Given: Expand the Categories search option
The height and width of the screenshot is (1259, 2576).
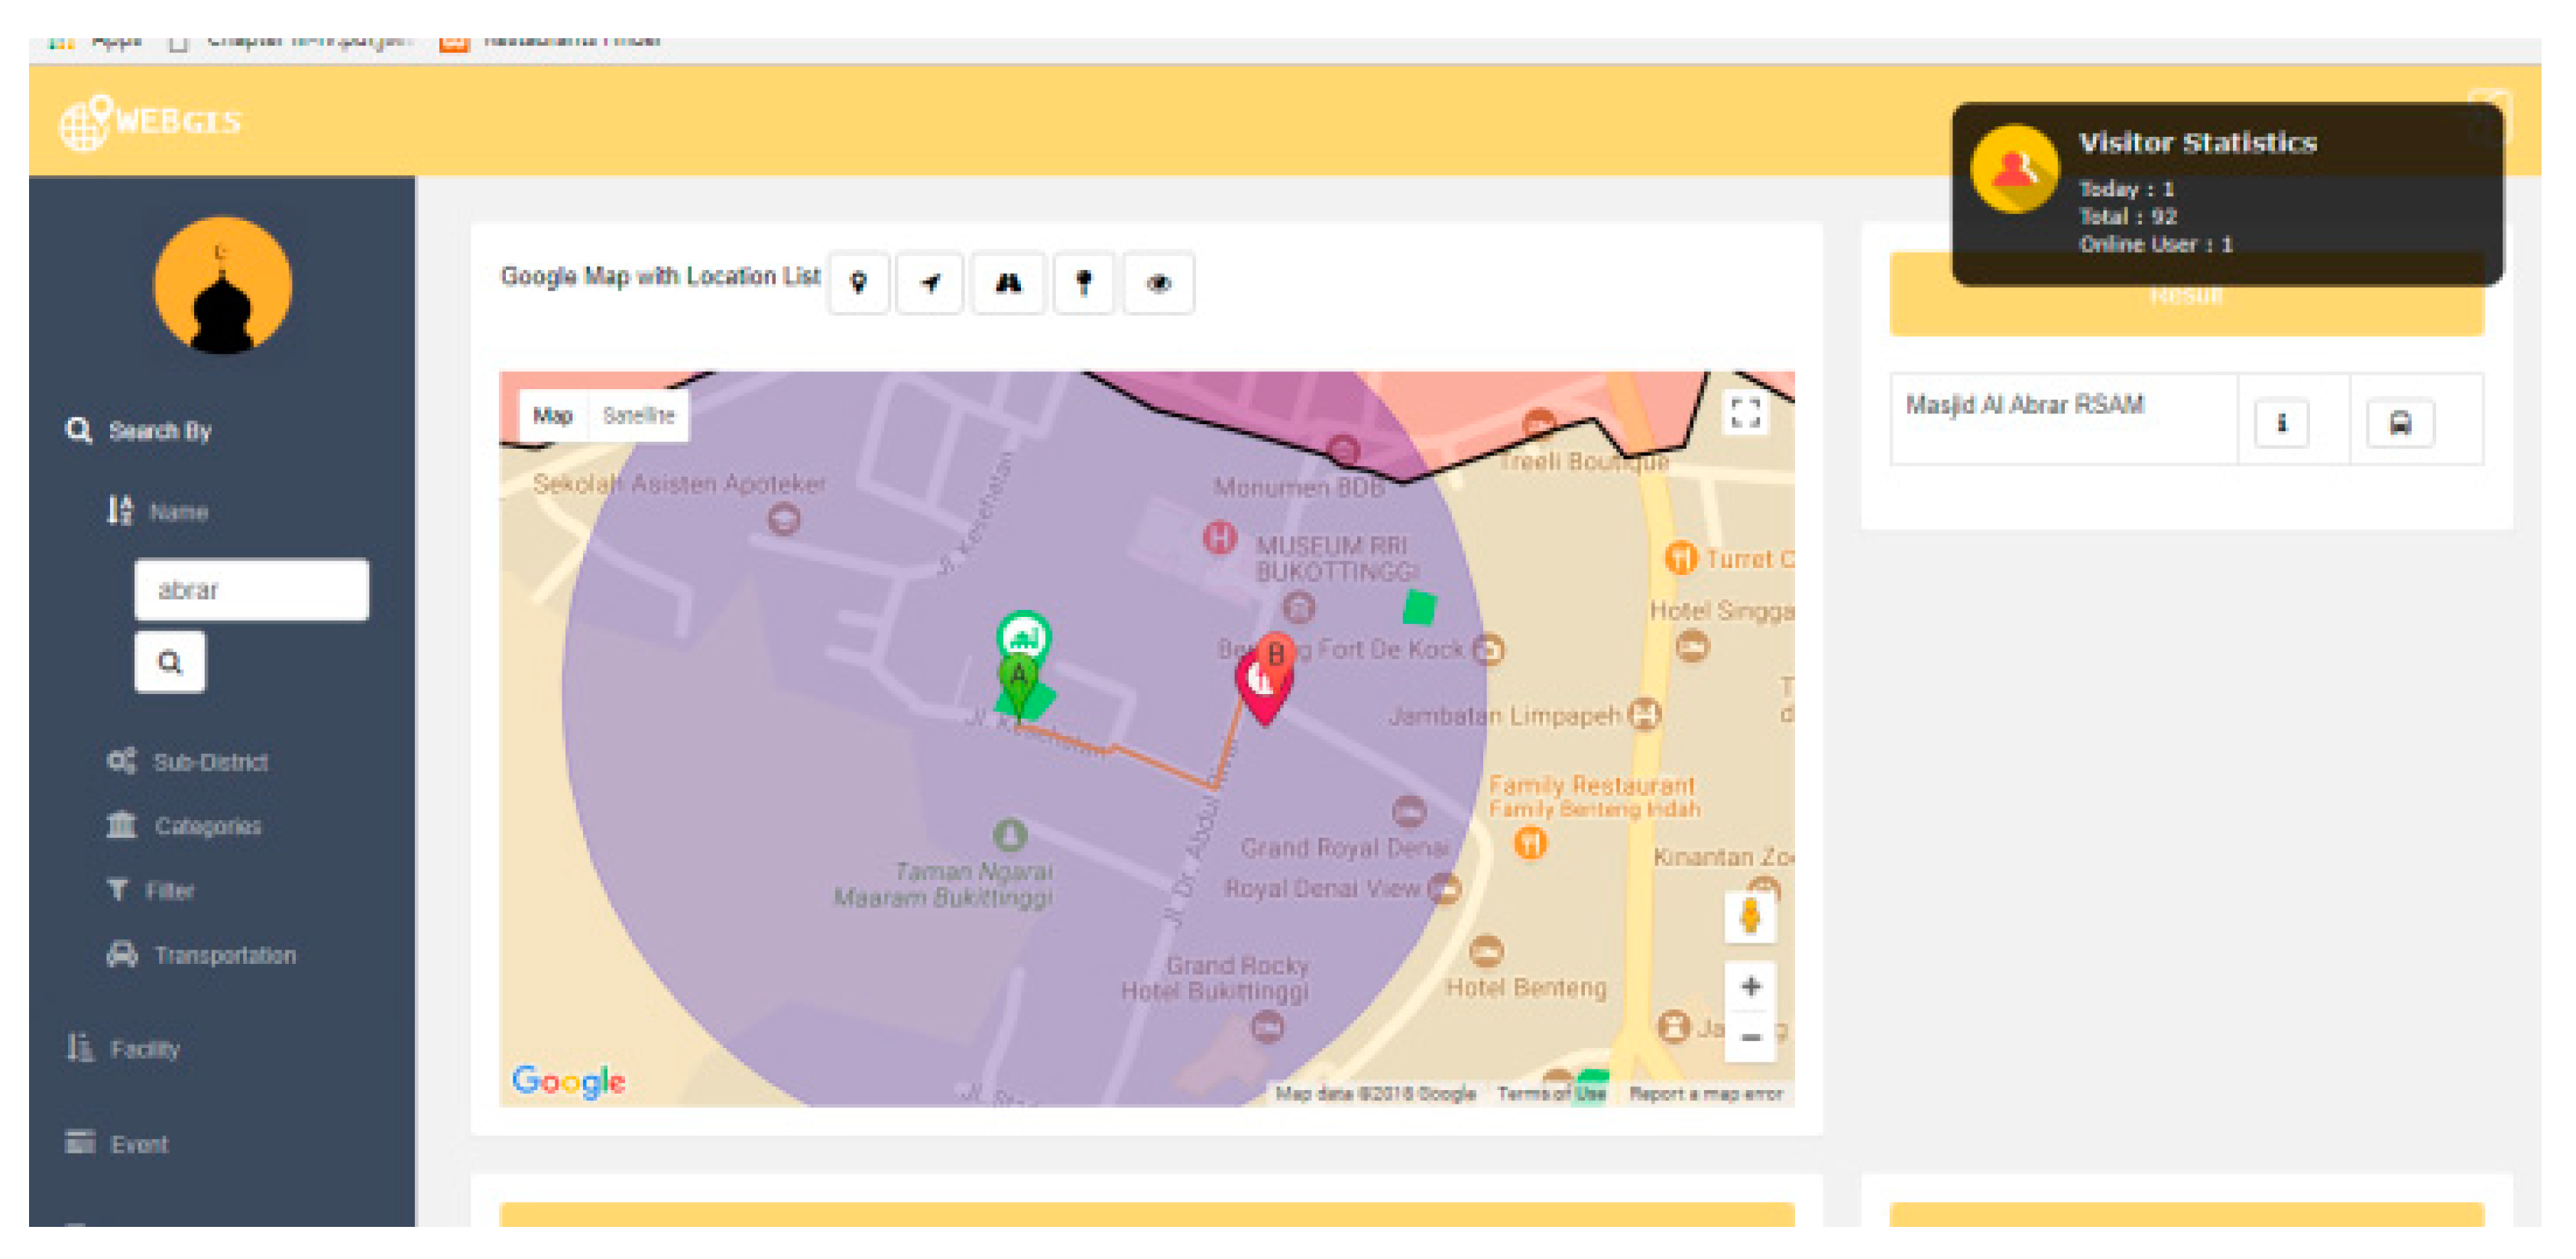Looking at the screenshot, I should [207, 826].
